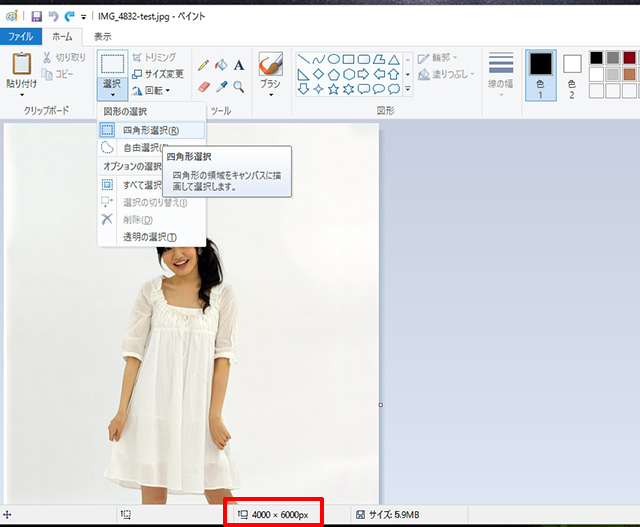Viewport: 640px width, 527px height.
Task: Choose the Fill with color bucket tool
Action: [221, 64]
